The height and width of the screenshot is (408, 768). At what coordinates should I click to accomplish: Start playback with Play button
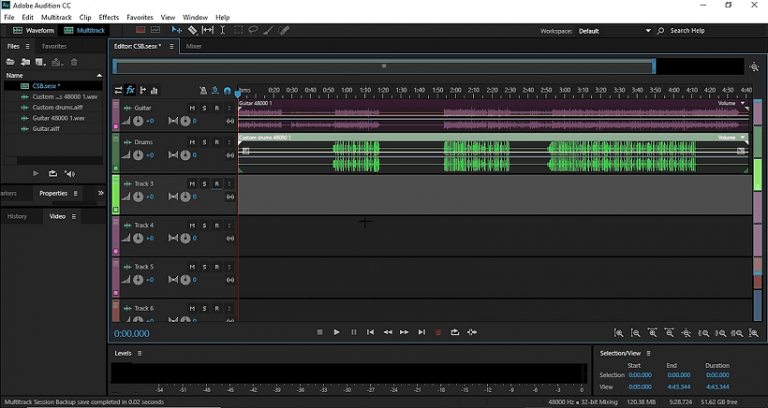point(336,332)
